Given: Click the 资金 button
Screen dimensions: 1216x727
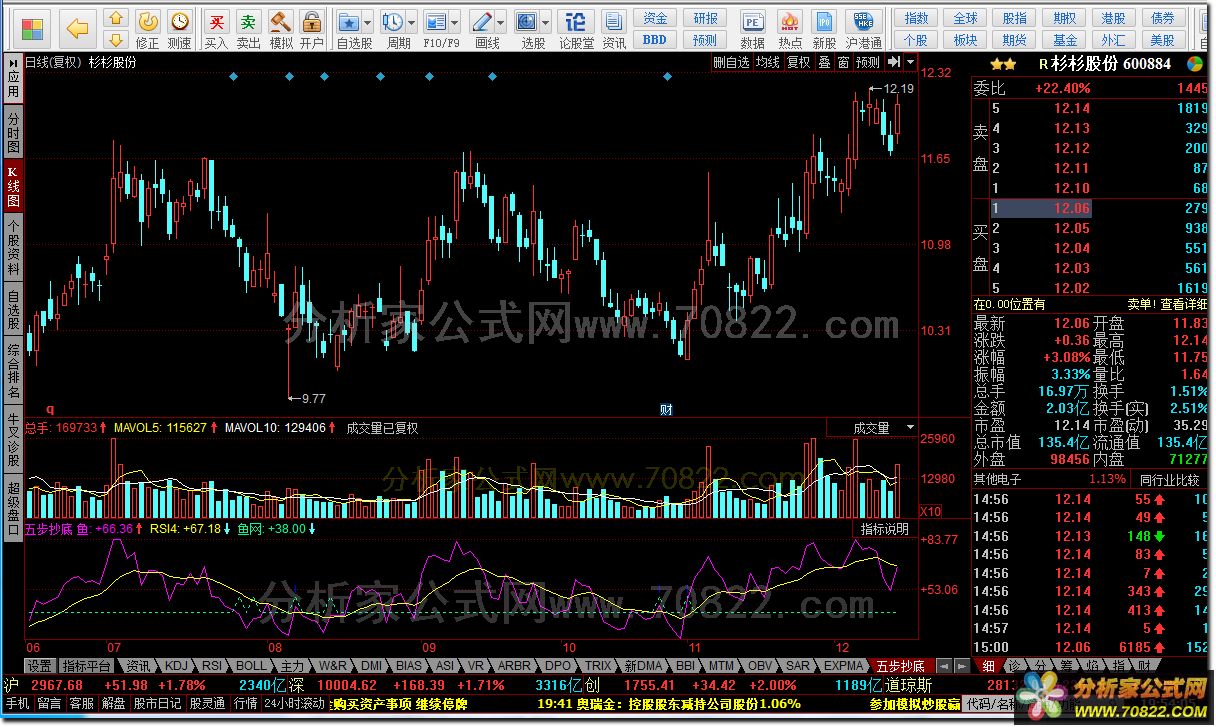Looking at the screenshot, I should 655,18.
